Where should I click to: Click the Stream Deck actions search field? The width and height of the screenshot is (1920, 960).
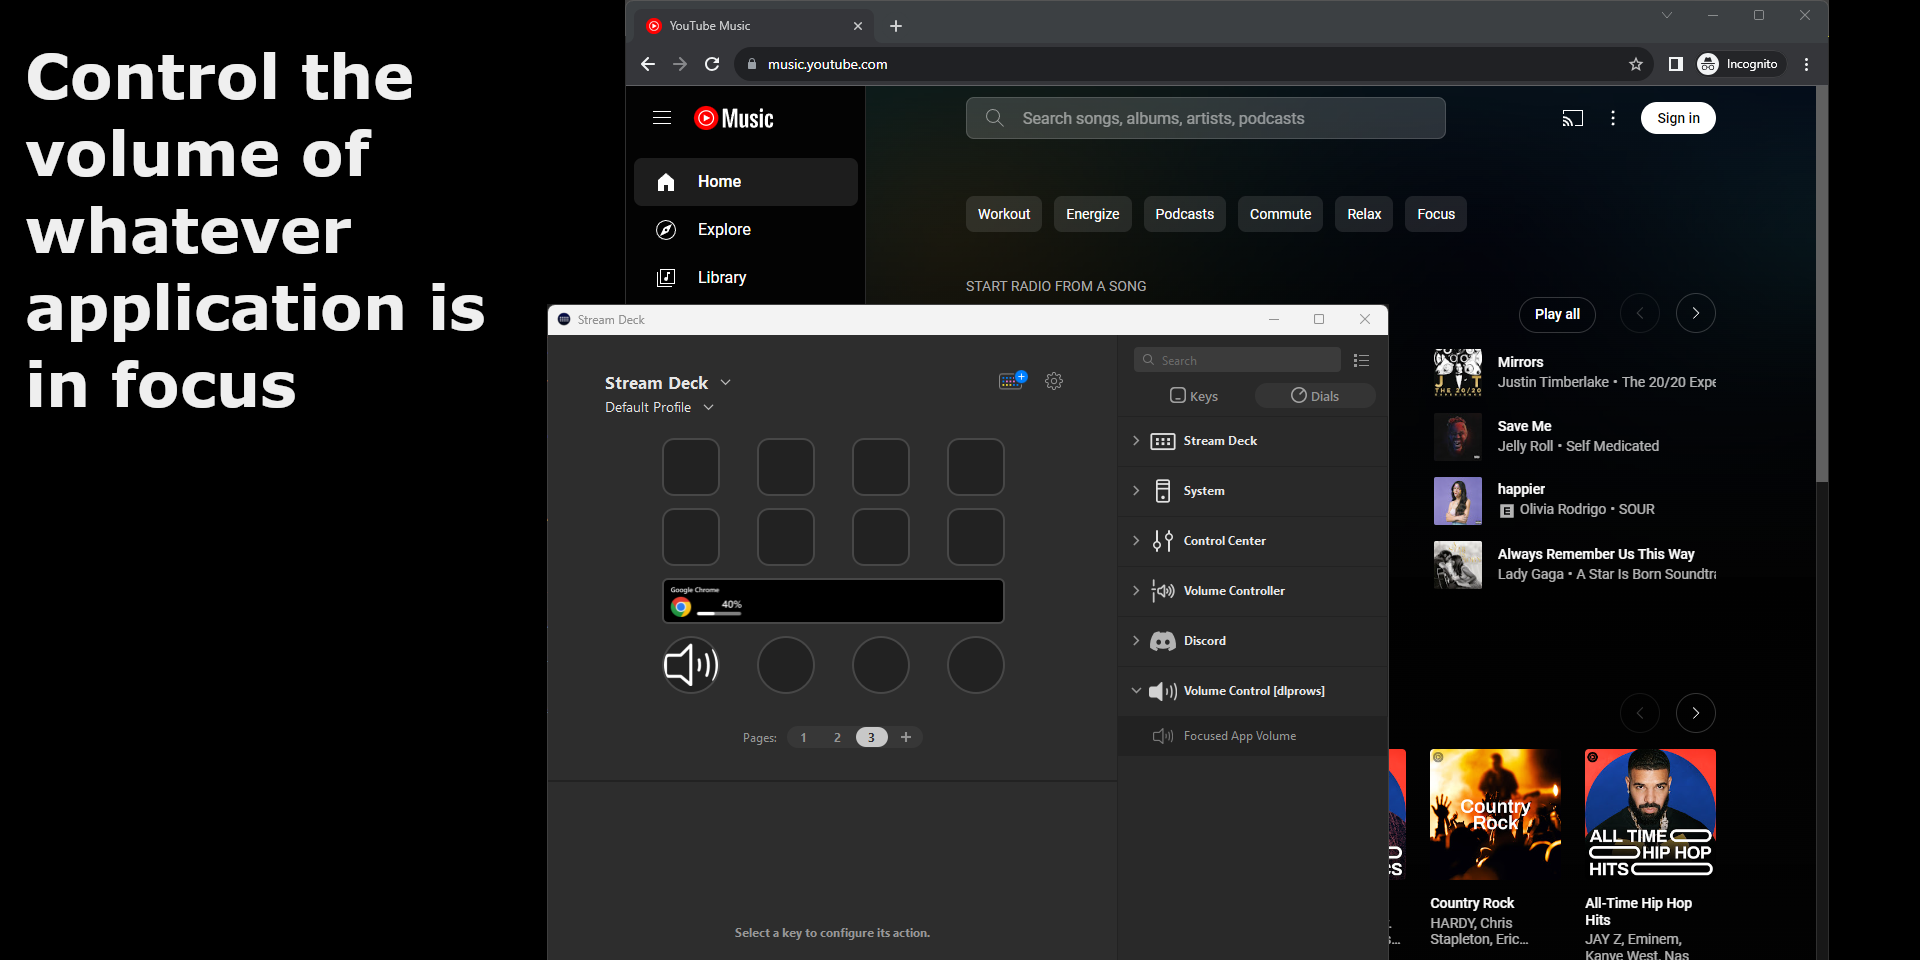point(1237,360)
